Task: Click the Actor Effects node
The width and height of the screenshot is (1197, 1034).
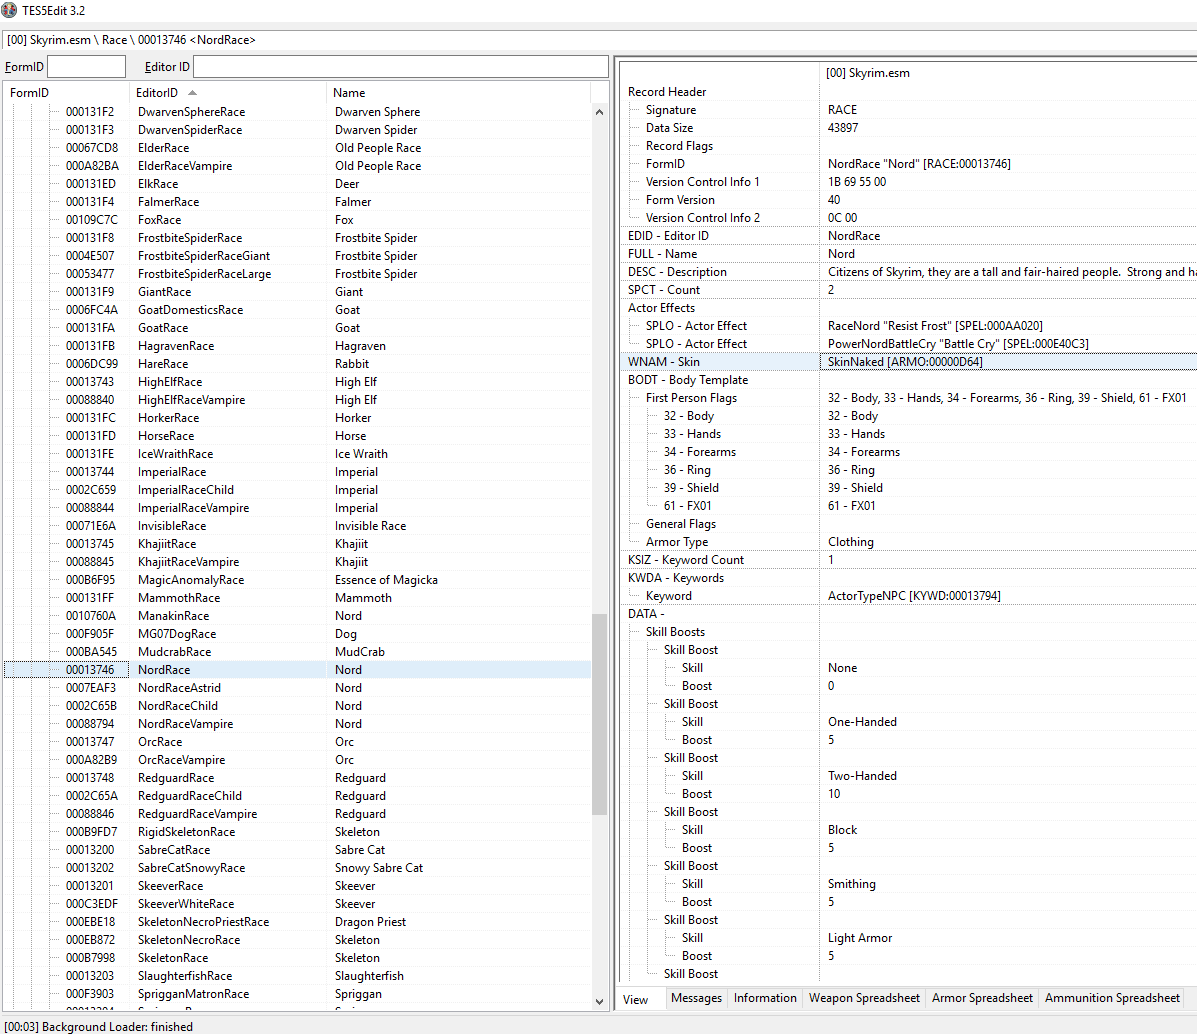Action: 661,308
